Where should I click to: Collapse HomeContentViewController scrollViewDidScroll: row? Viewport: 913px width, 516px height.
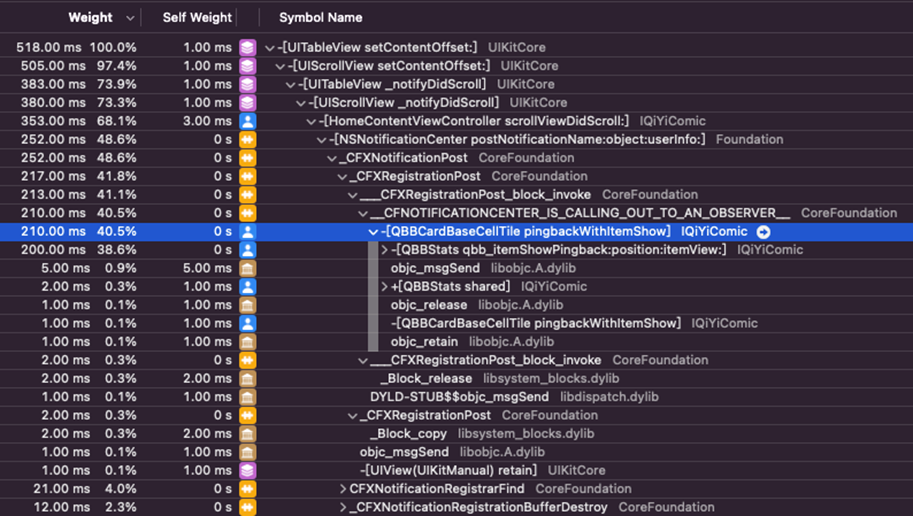311,122
